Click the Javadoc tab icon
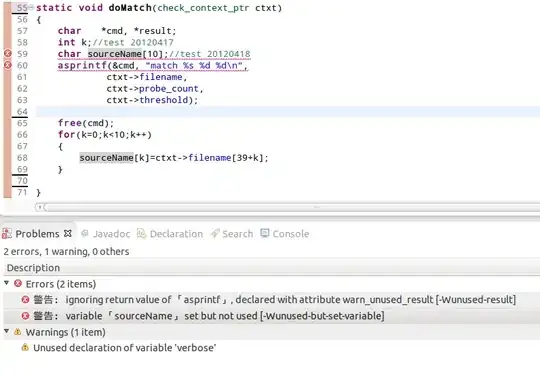Screen dimensions: 540x375 85,233
